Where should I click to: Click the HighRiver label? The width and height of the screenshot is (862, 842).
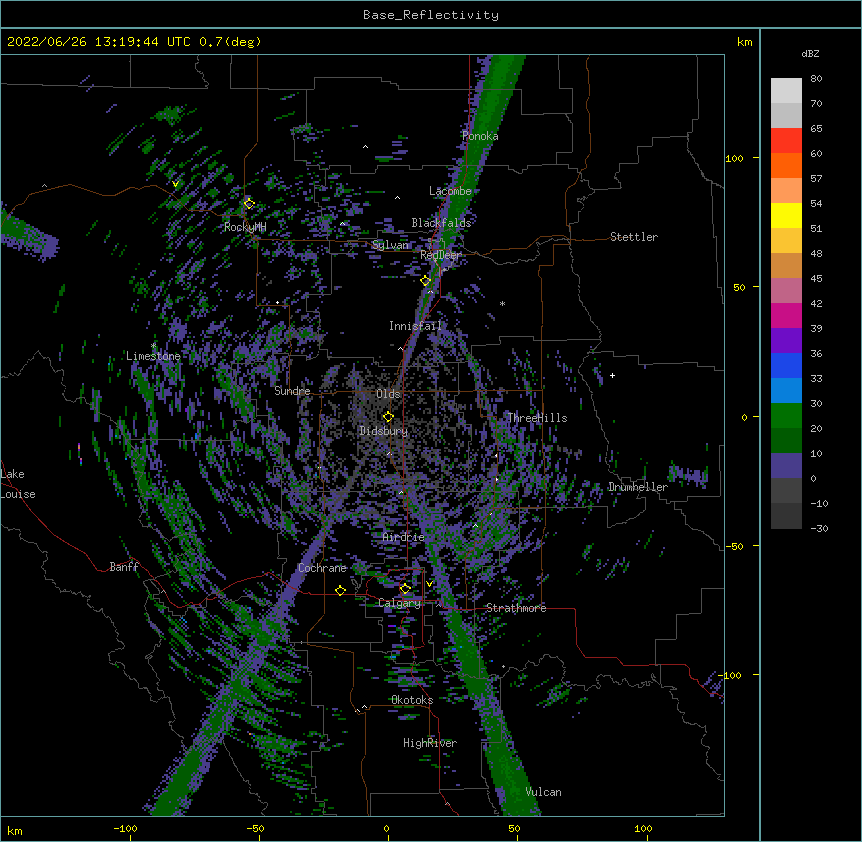(430, 743)
